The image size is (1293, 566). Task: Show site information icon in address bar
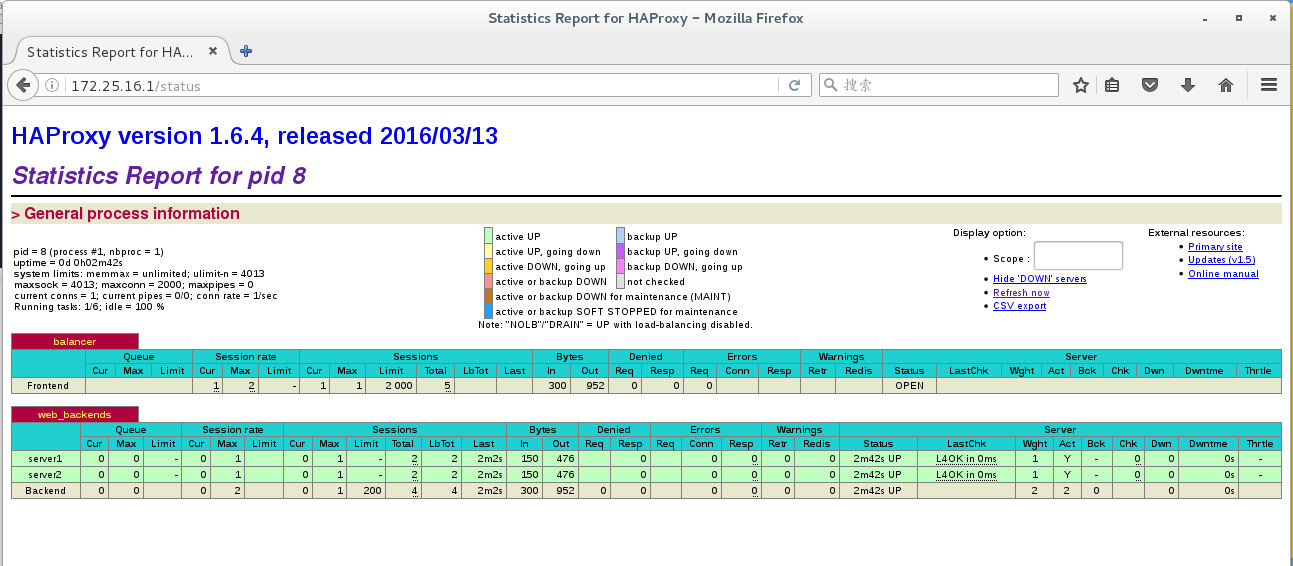pyautogui.click(x=53, y=86)
